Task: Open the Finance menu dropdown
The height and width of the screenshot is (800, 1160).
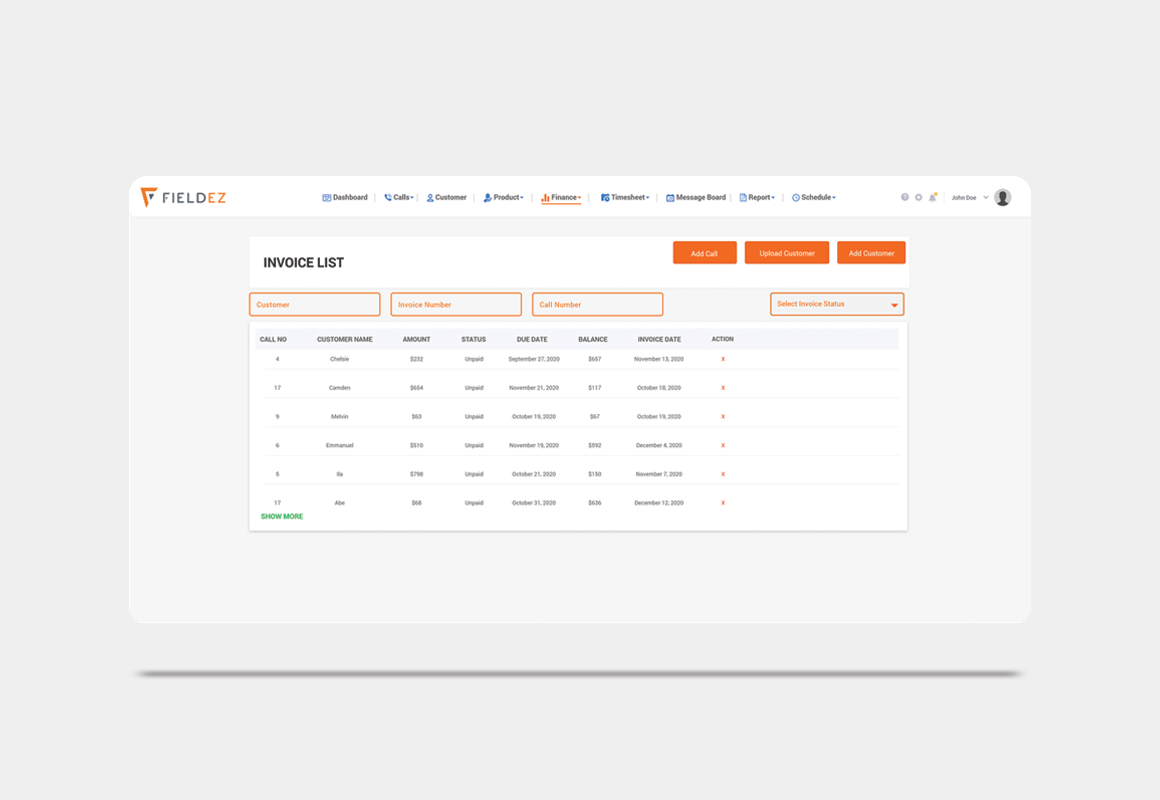Action: 561,198
